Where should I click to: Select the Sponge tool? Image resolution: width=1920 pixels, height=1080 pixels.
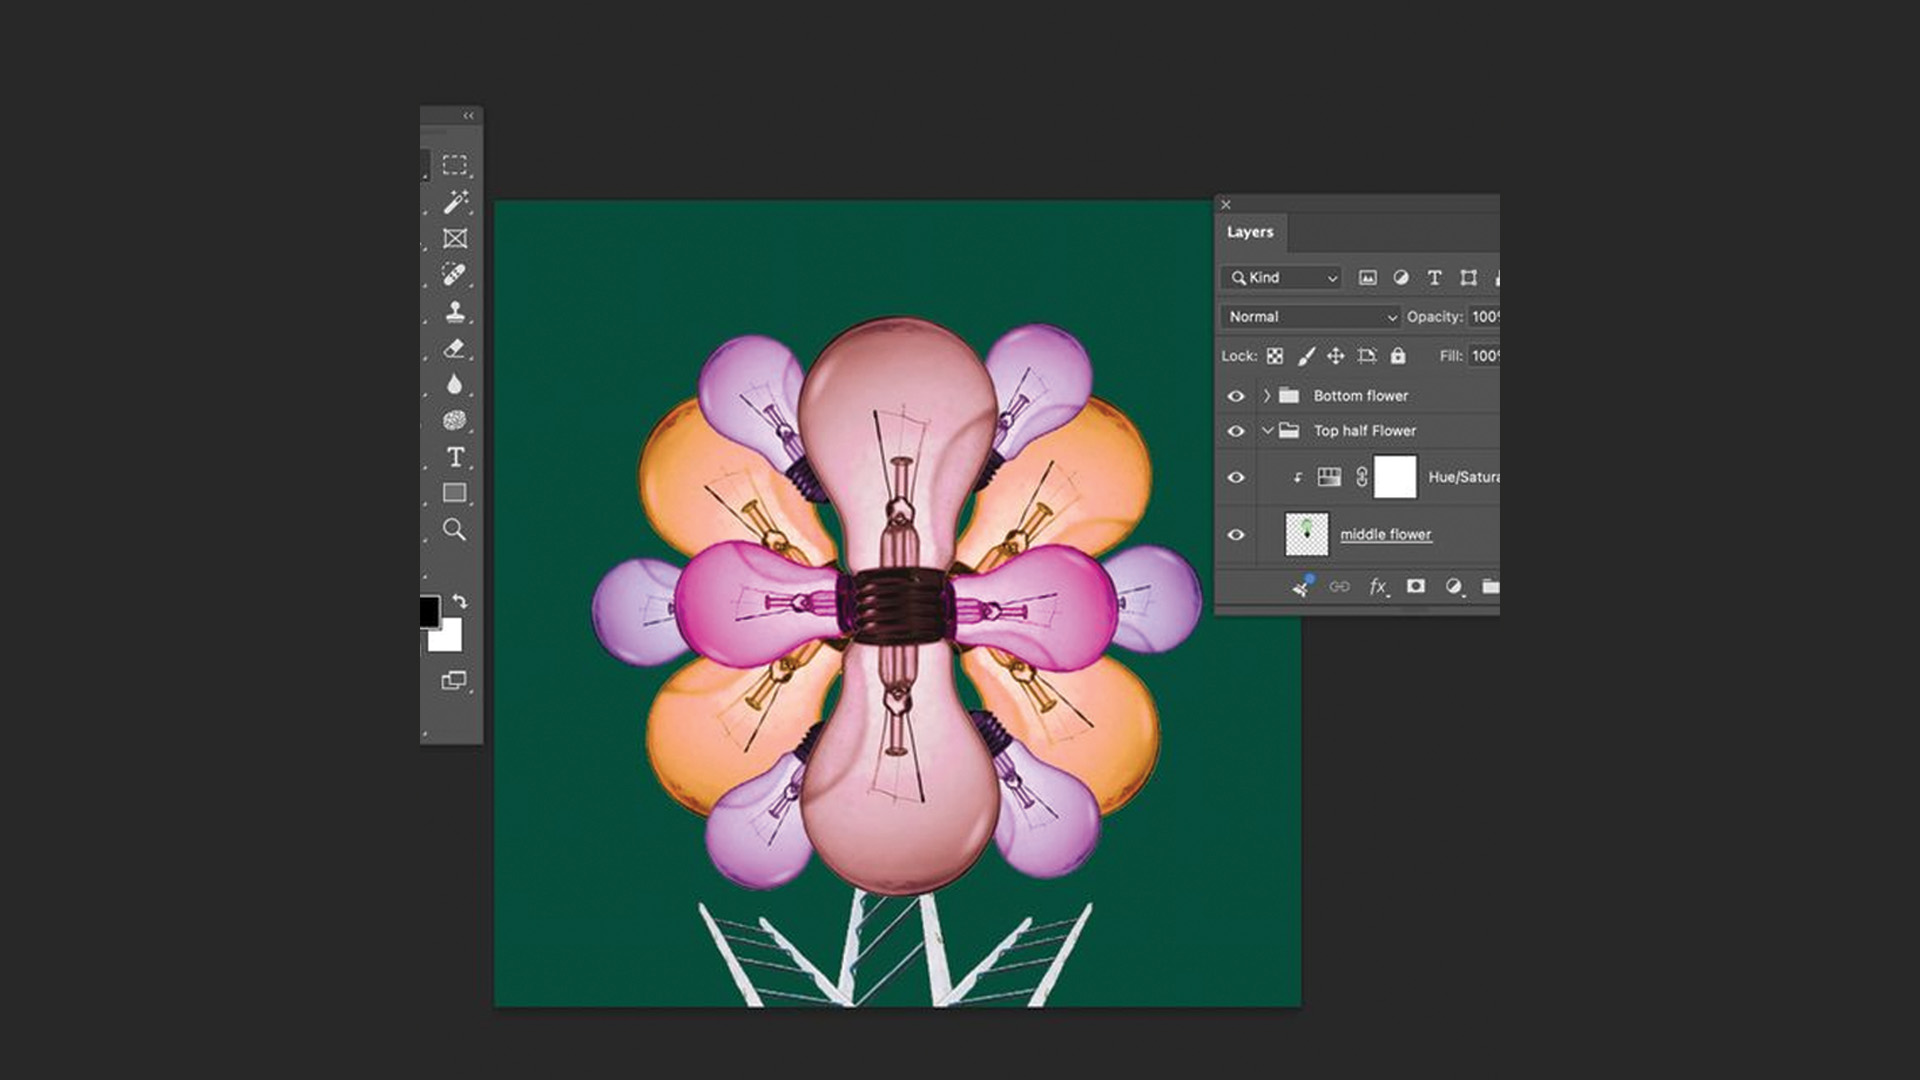click(455, 420)
